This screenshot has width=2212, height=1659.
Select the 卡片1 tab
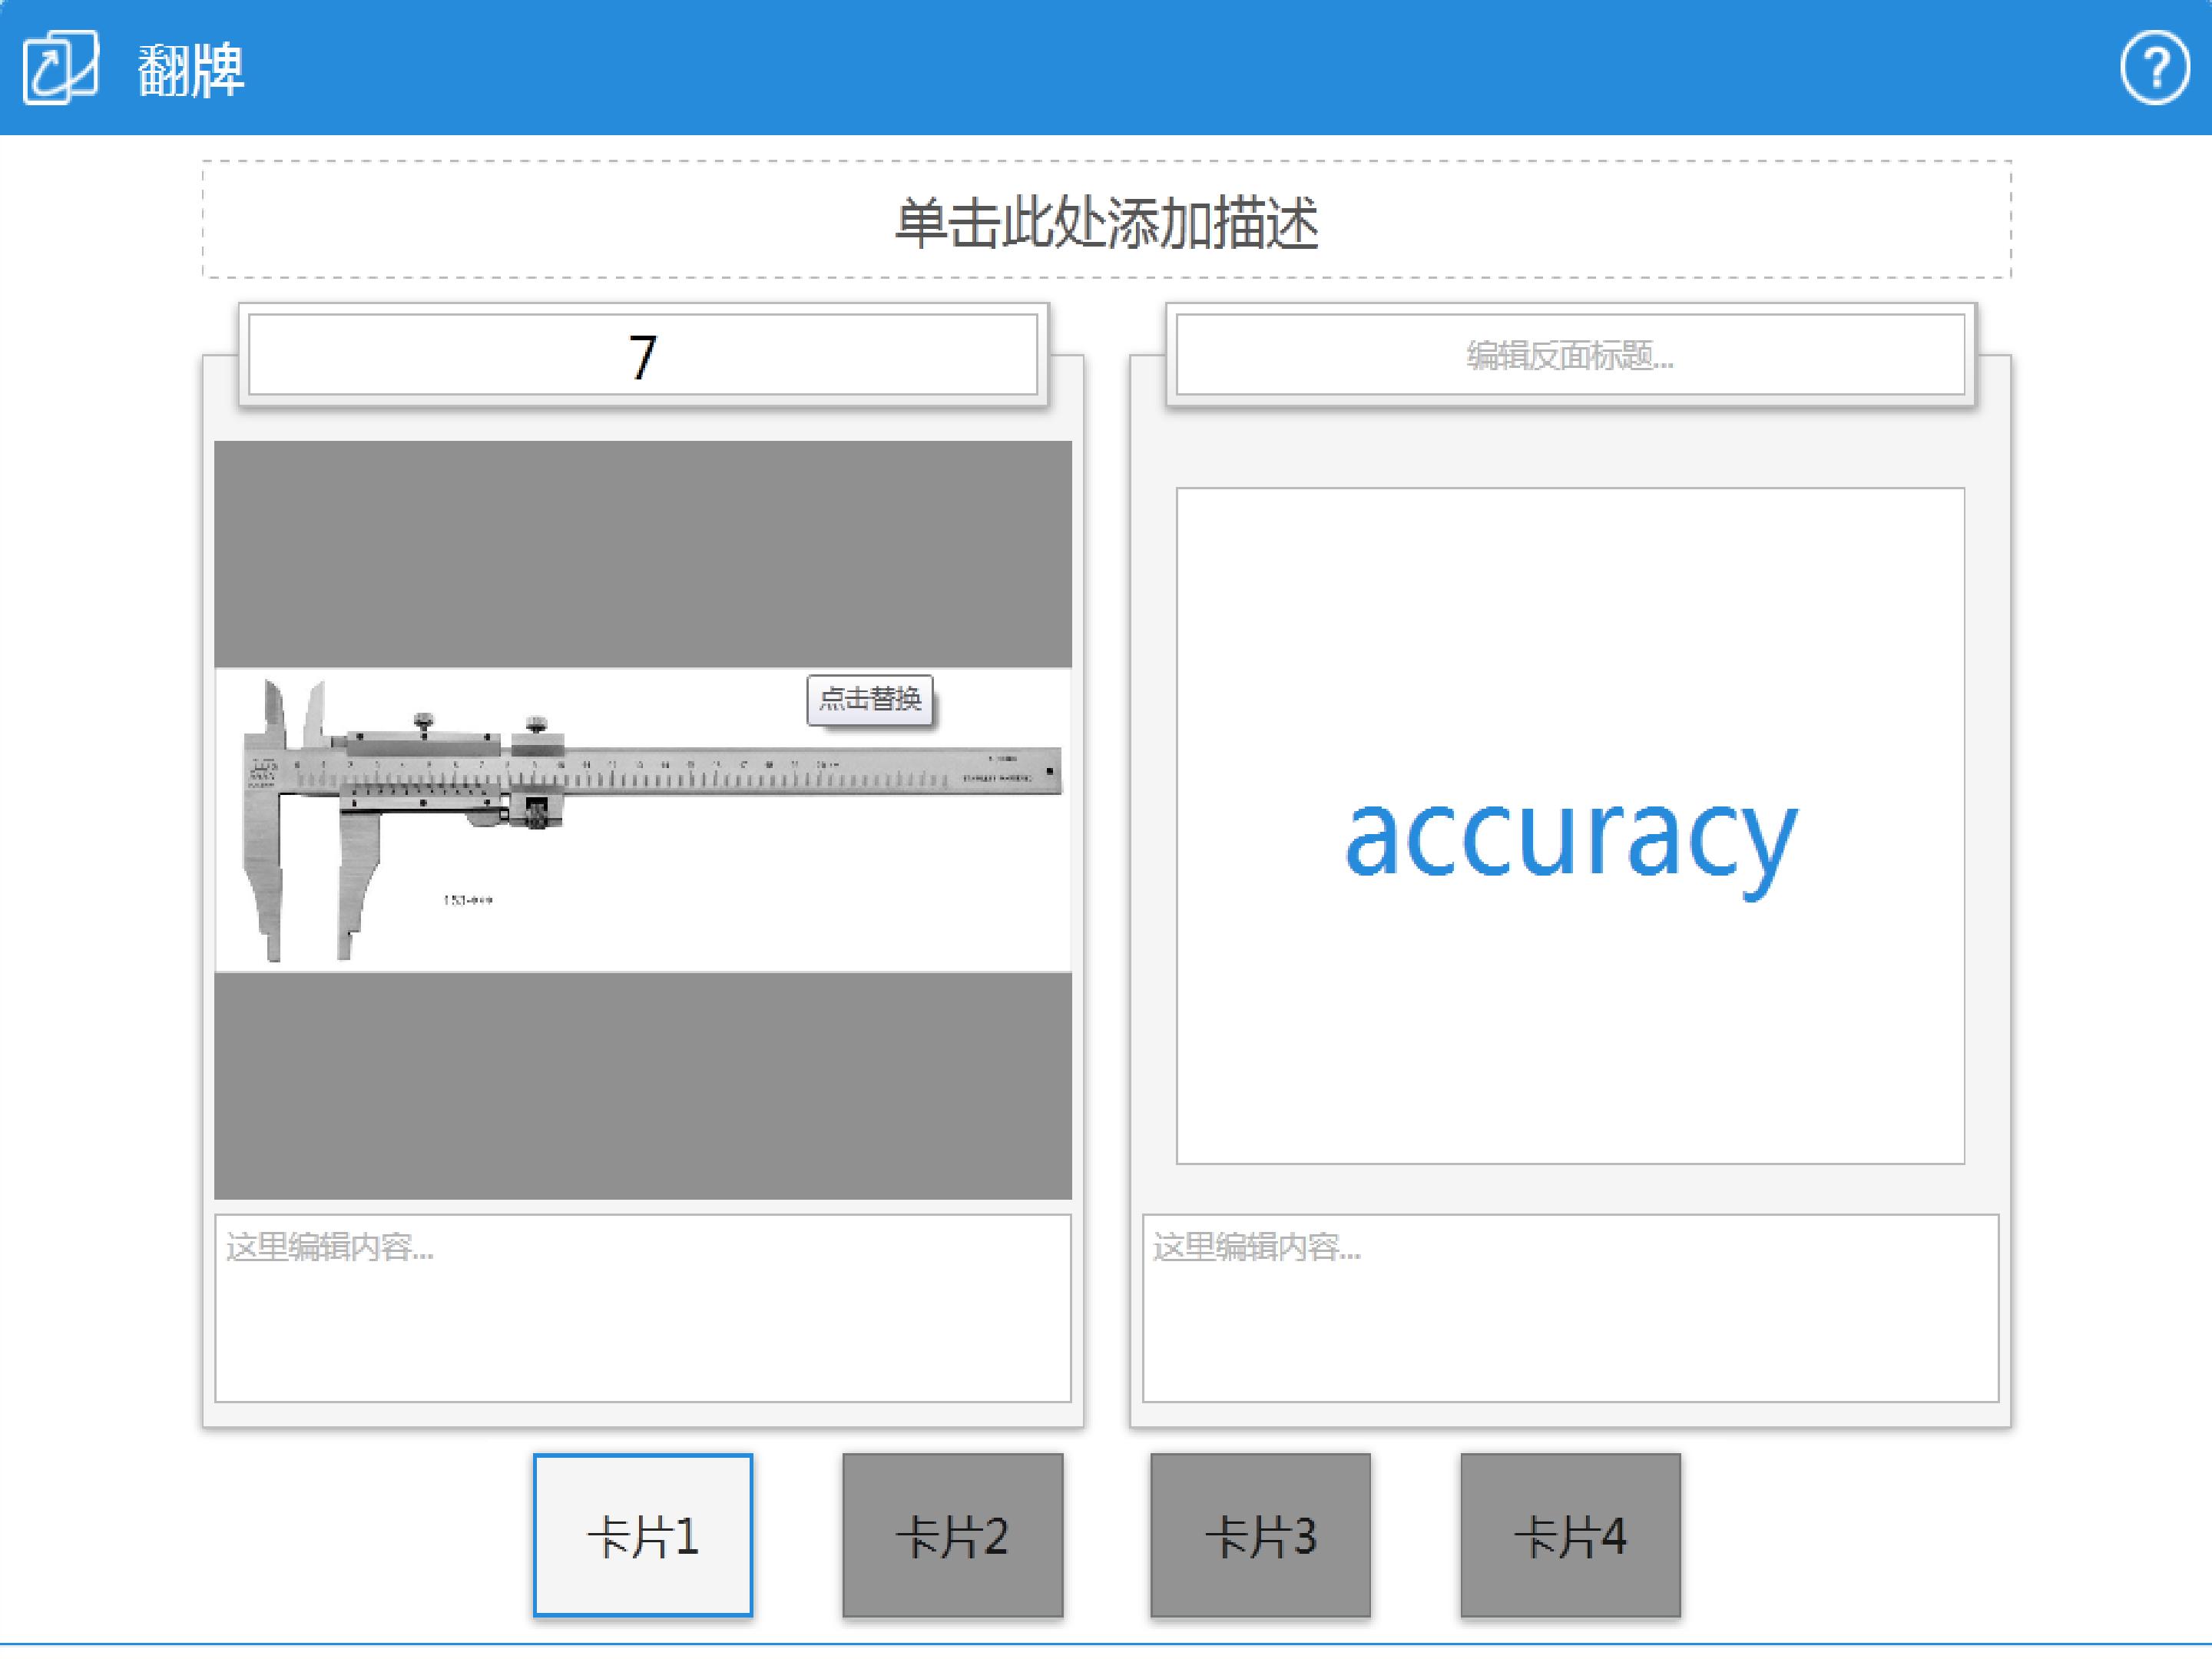pyautogui.click(x=643, y=1535)
